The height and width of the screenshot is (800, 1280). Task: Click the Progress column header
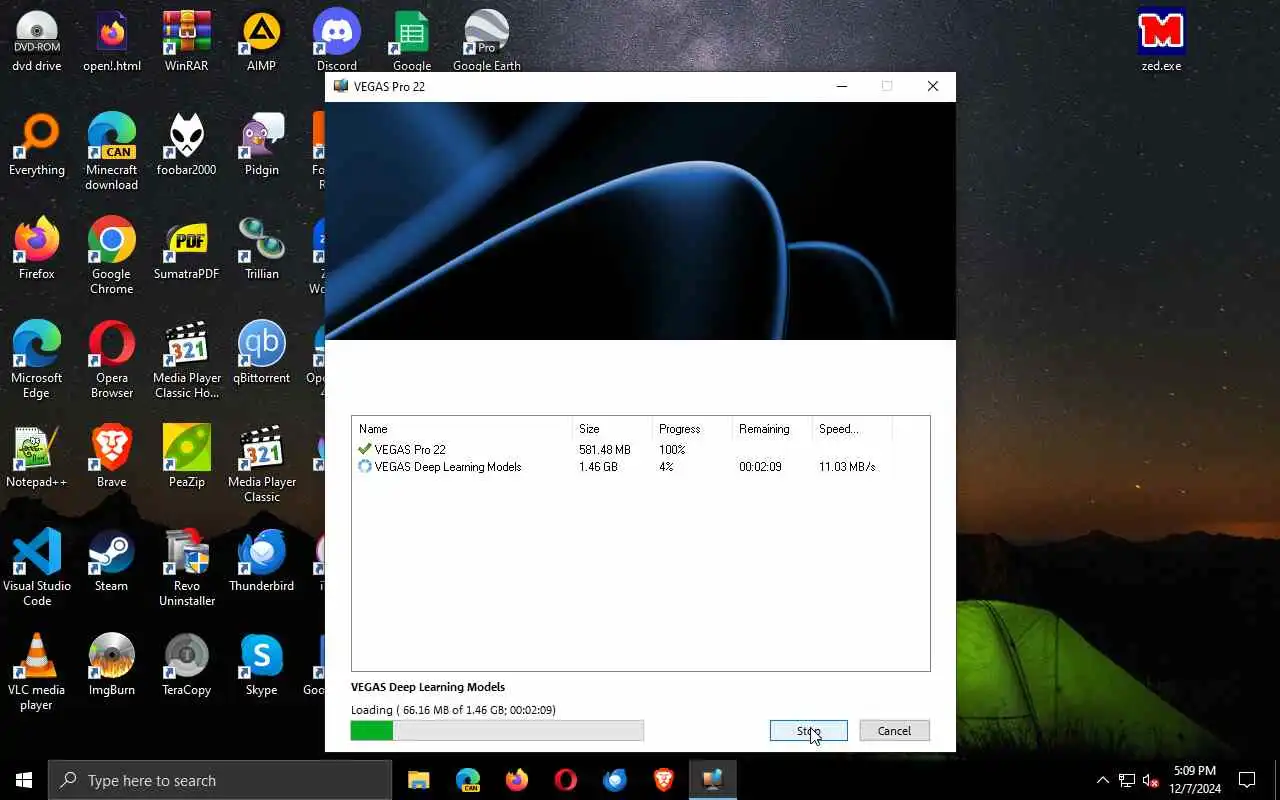tap(692, 429)
